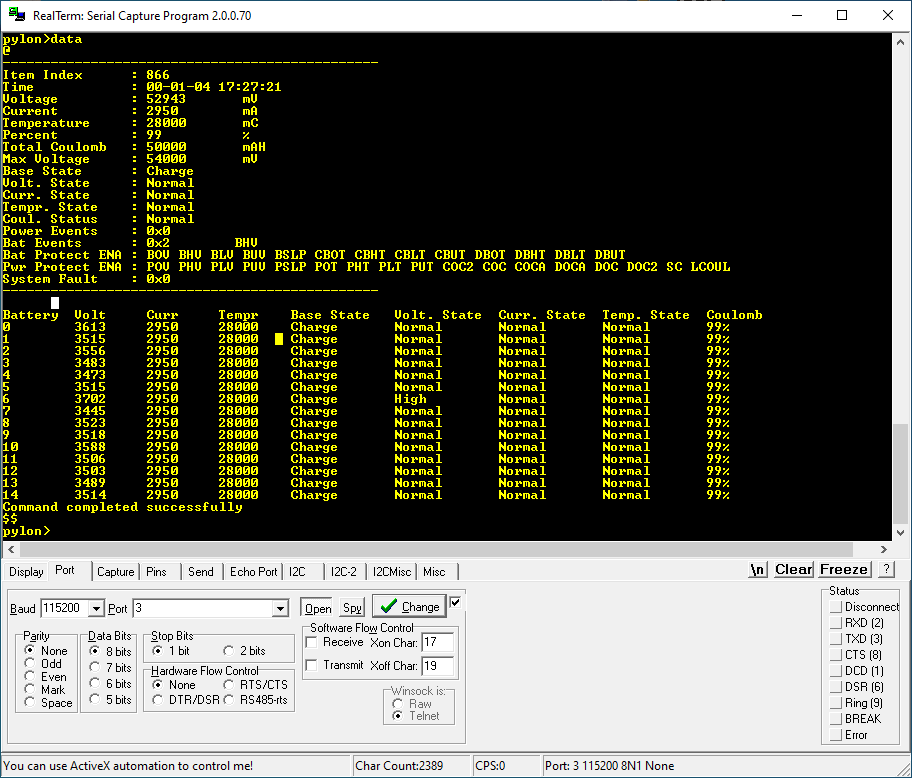Click the Freeze button
The image size is (912, 778).
pyautogui.click(x=844, y=569)
